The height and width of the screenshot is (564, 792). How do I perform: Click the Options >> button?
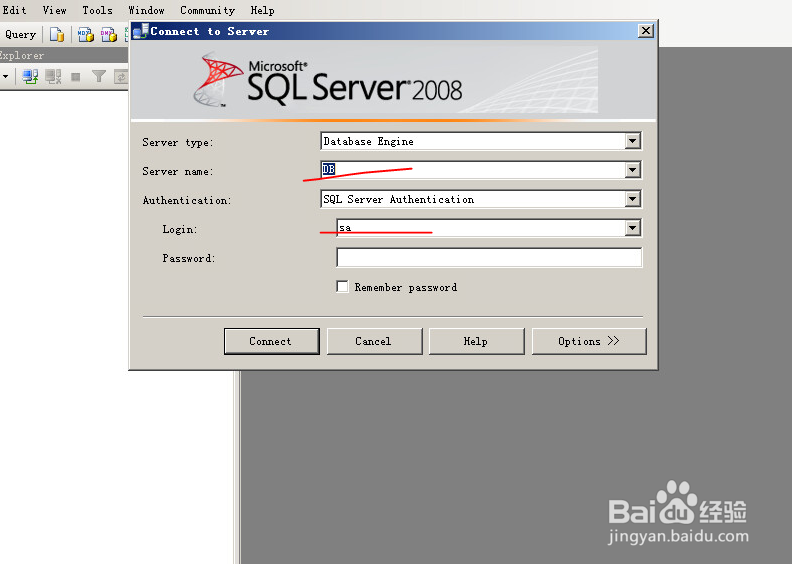[589, 341]
